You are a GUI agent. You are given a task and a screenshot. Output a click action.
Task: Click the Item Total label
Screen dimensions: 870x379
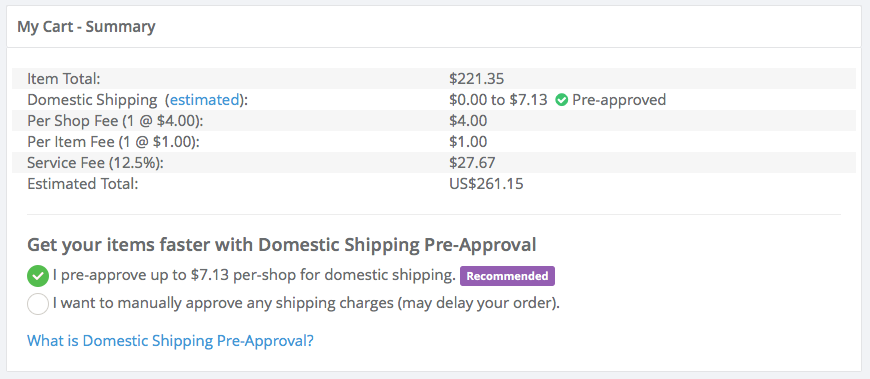coord(63,79)
